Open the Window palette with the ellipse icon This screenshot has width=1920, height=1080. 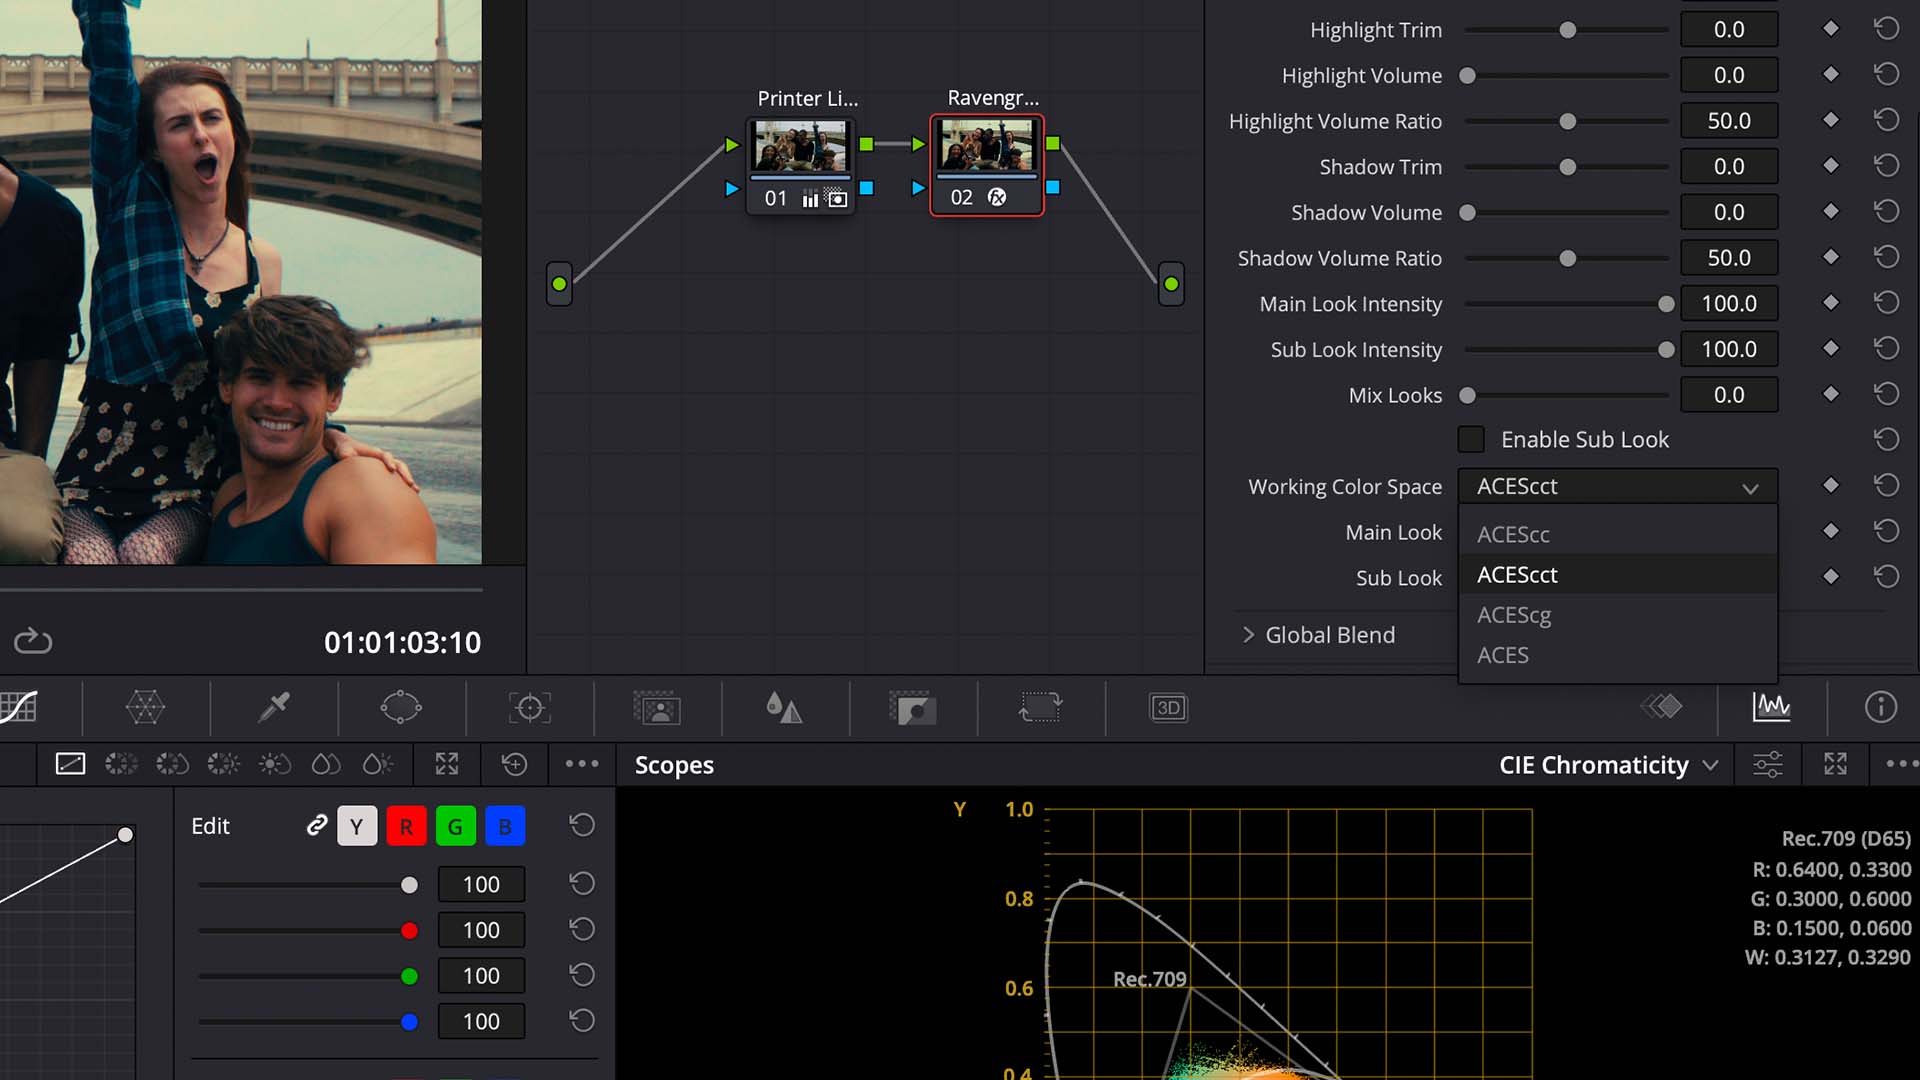tap(400, 708)
